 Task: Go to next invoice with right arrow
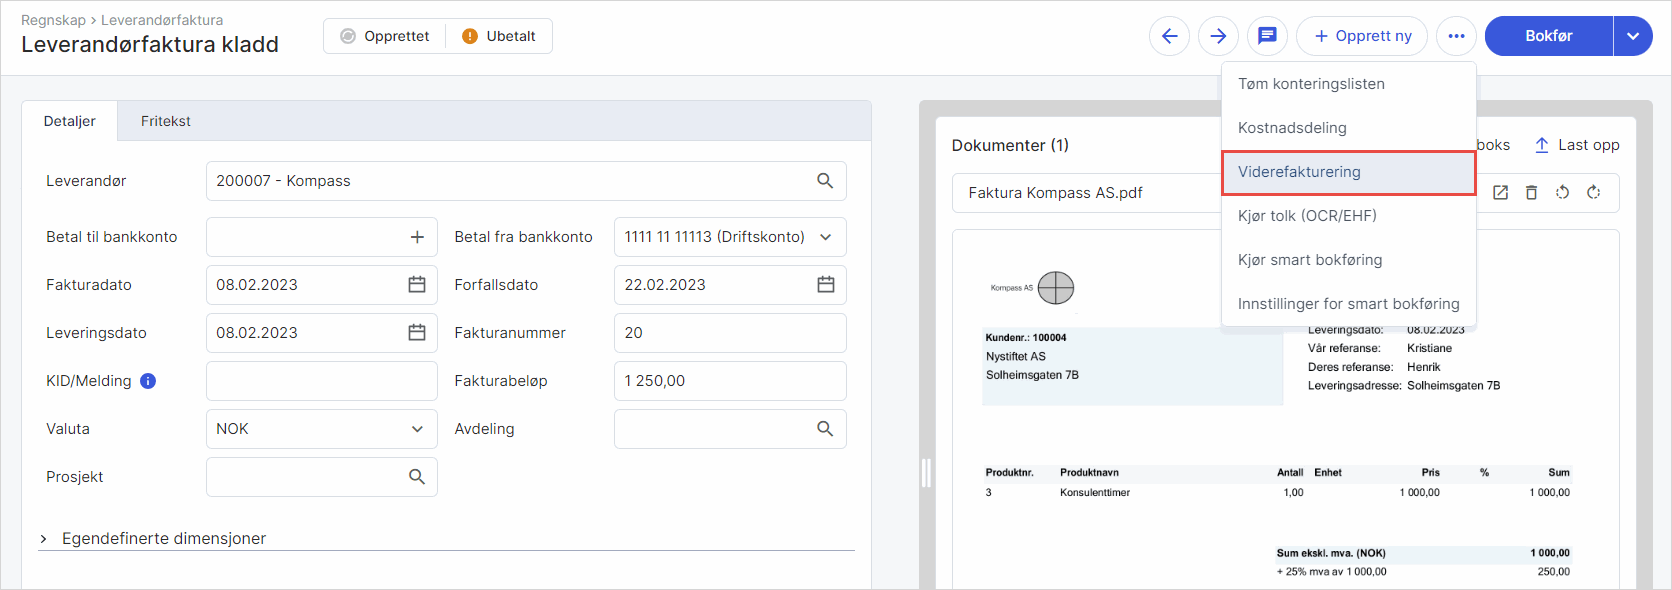click(x=1218, y=36)
